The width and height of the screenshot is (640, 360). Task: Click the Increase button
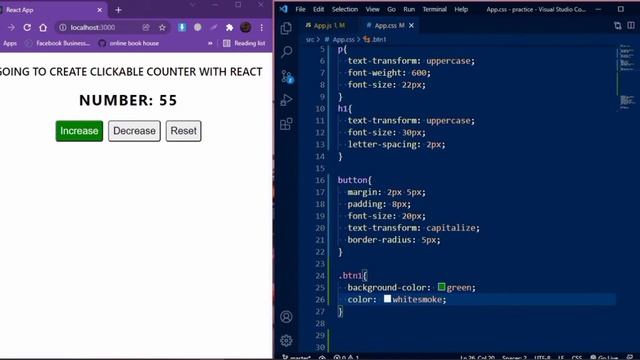point(79,131)
